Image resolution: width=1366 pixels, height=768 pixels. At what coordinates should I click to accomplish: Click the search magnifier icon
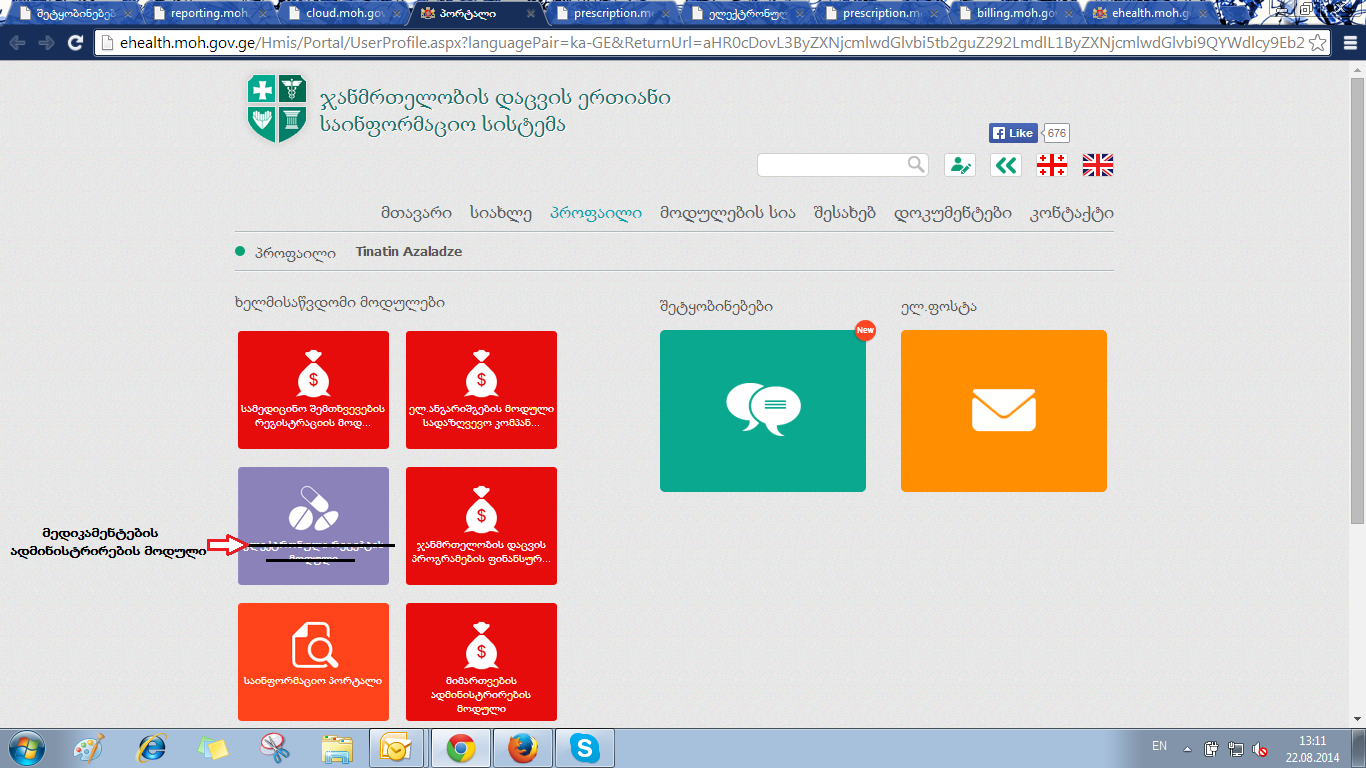(x=916, y=165)
